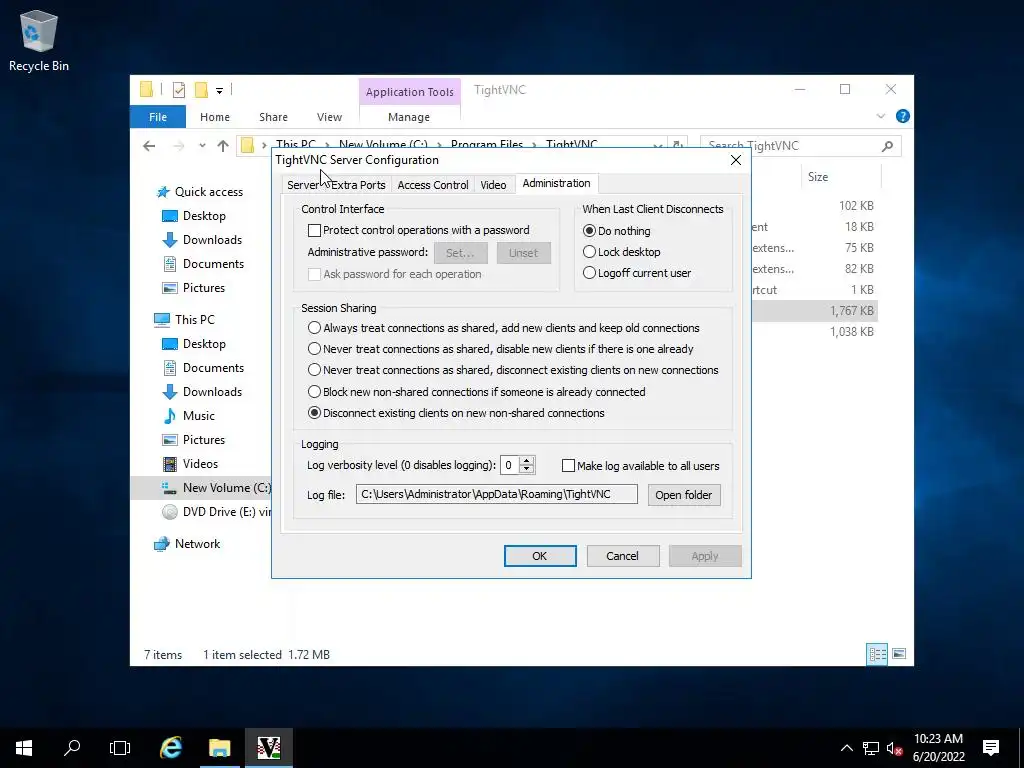Screen dimensions: 1024x768
Task: Open Quick access in navigation pane
Action: click(200, 192)
